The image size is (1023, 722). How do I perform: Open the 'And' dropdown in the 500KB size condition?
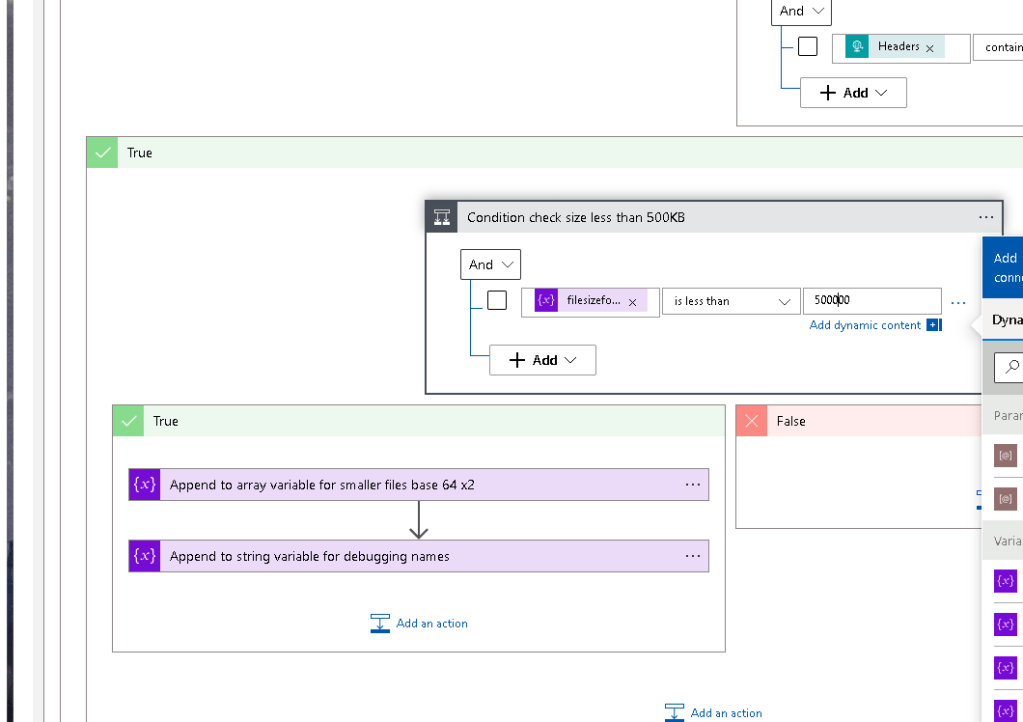point(491,265)
